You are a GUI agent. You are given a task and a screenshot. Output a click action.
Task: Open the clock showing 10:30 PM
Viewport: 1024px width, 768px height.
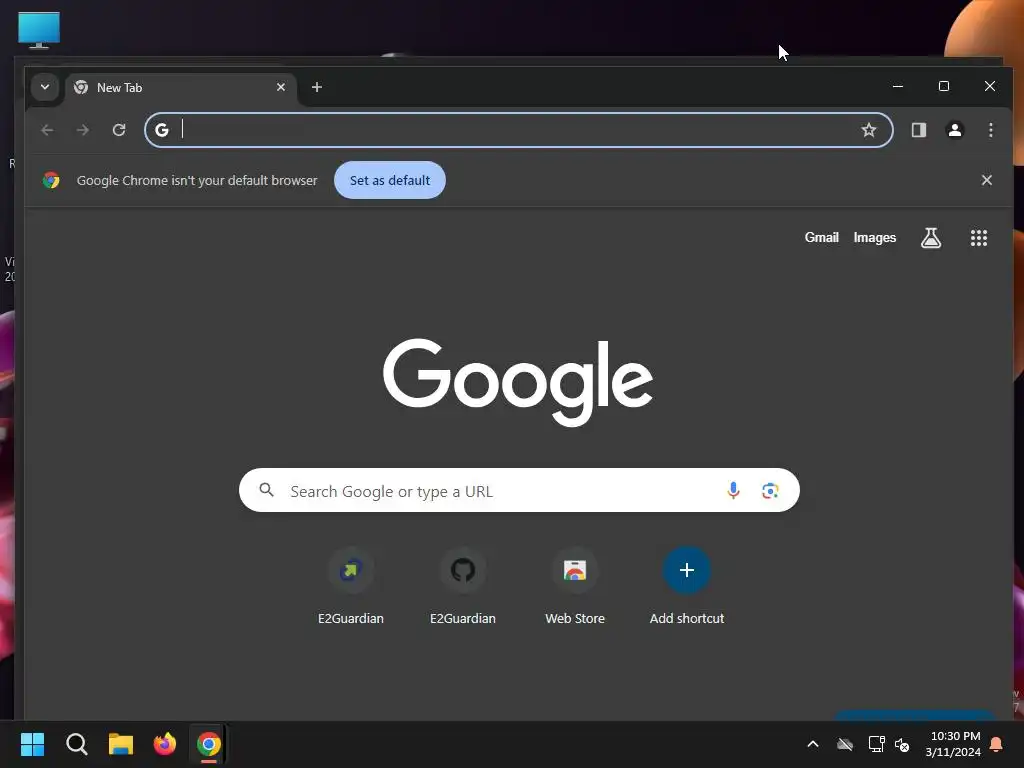tap(953, 744)
